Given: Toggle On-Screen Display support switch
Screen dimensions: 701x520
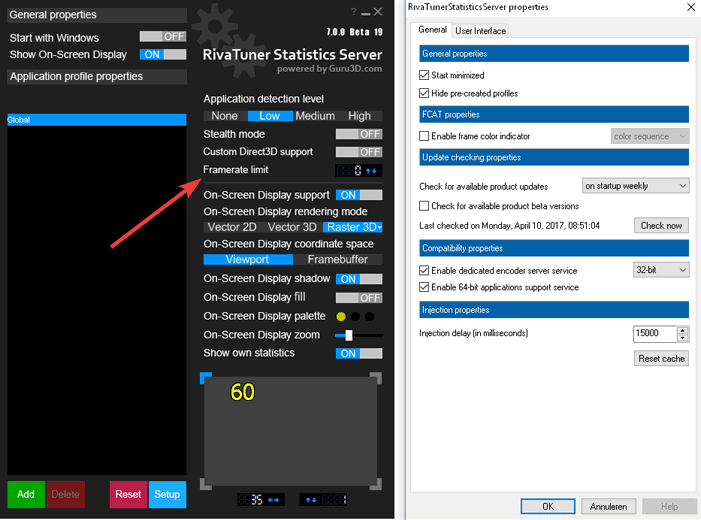Looking at the screenshot, I should pos(359,195).
